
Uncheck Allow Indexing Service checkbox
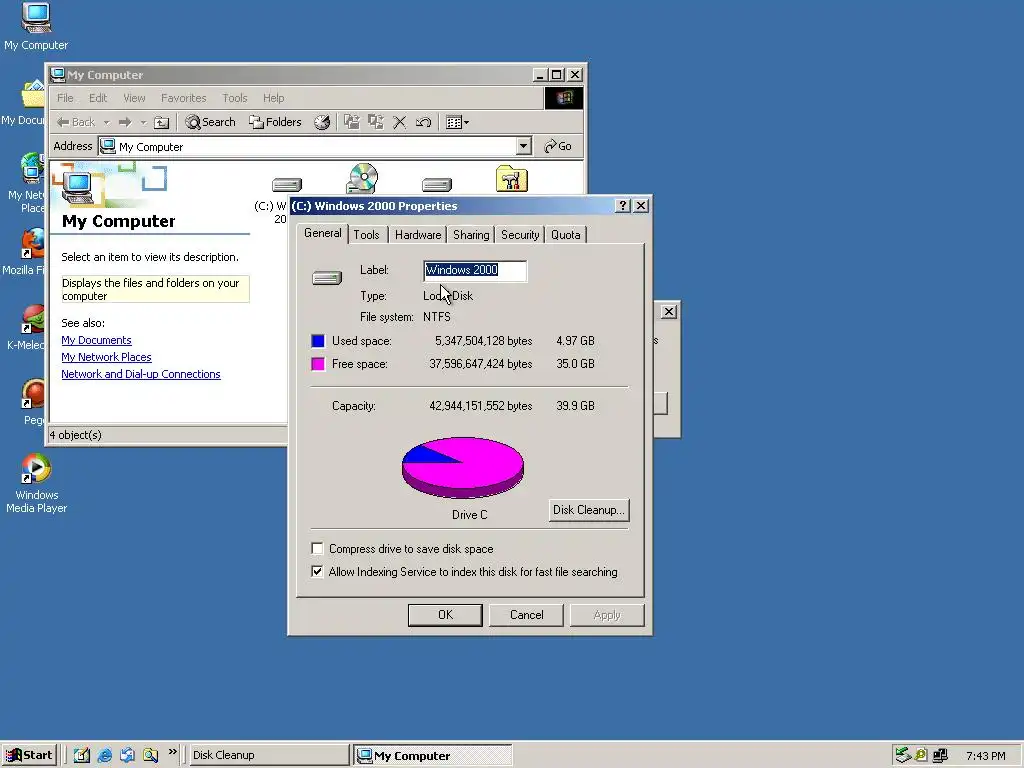[x=317, y=571]
